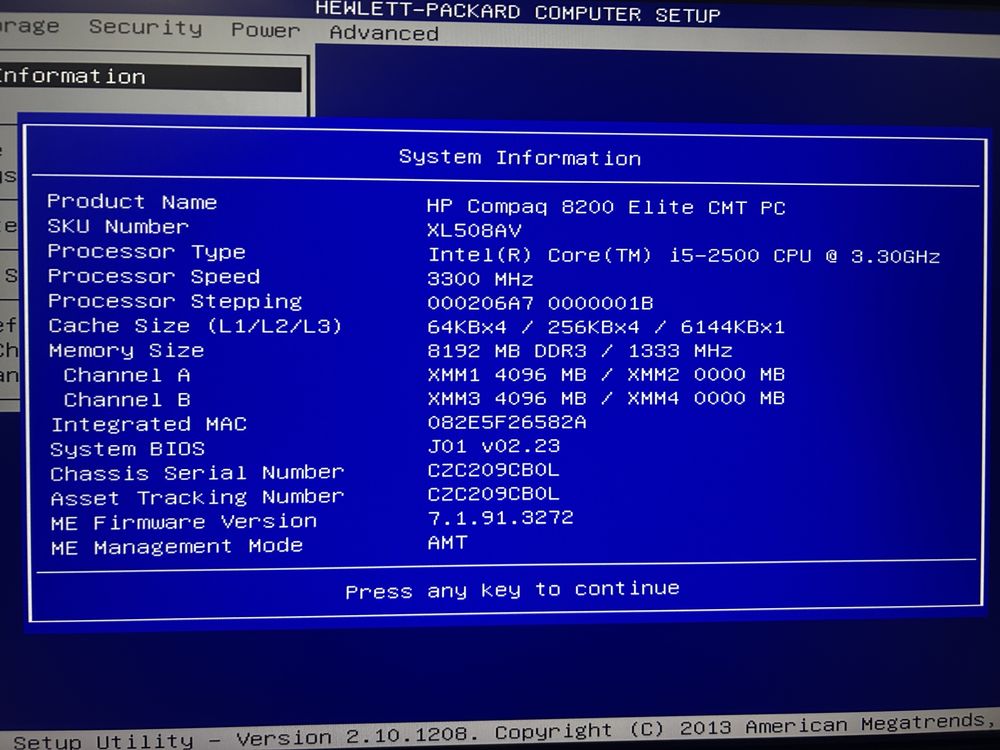Click the chassis serial value CZC209CB0L
Screen dimensions: 1000x750
494,469
